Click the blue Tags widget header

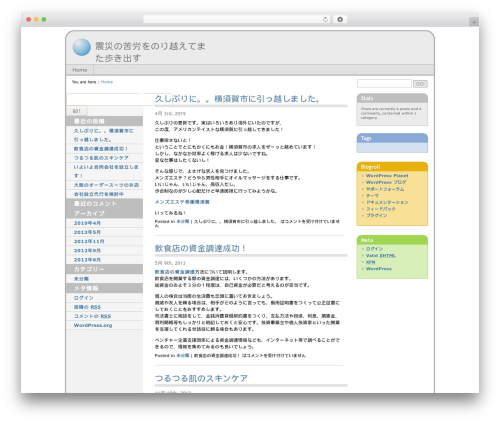coord(392,138)
